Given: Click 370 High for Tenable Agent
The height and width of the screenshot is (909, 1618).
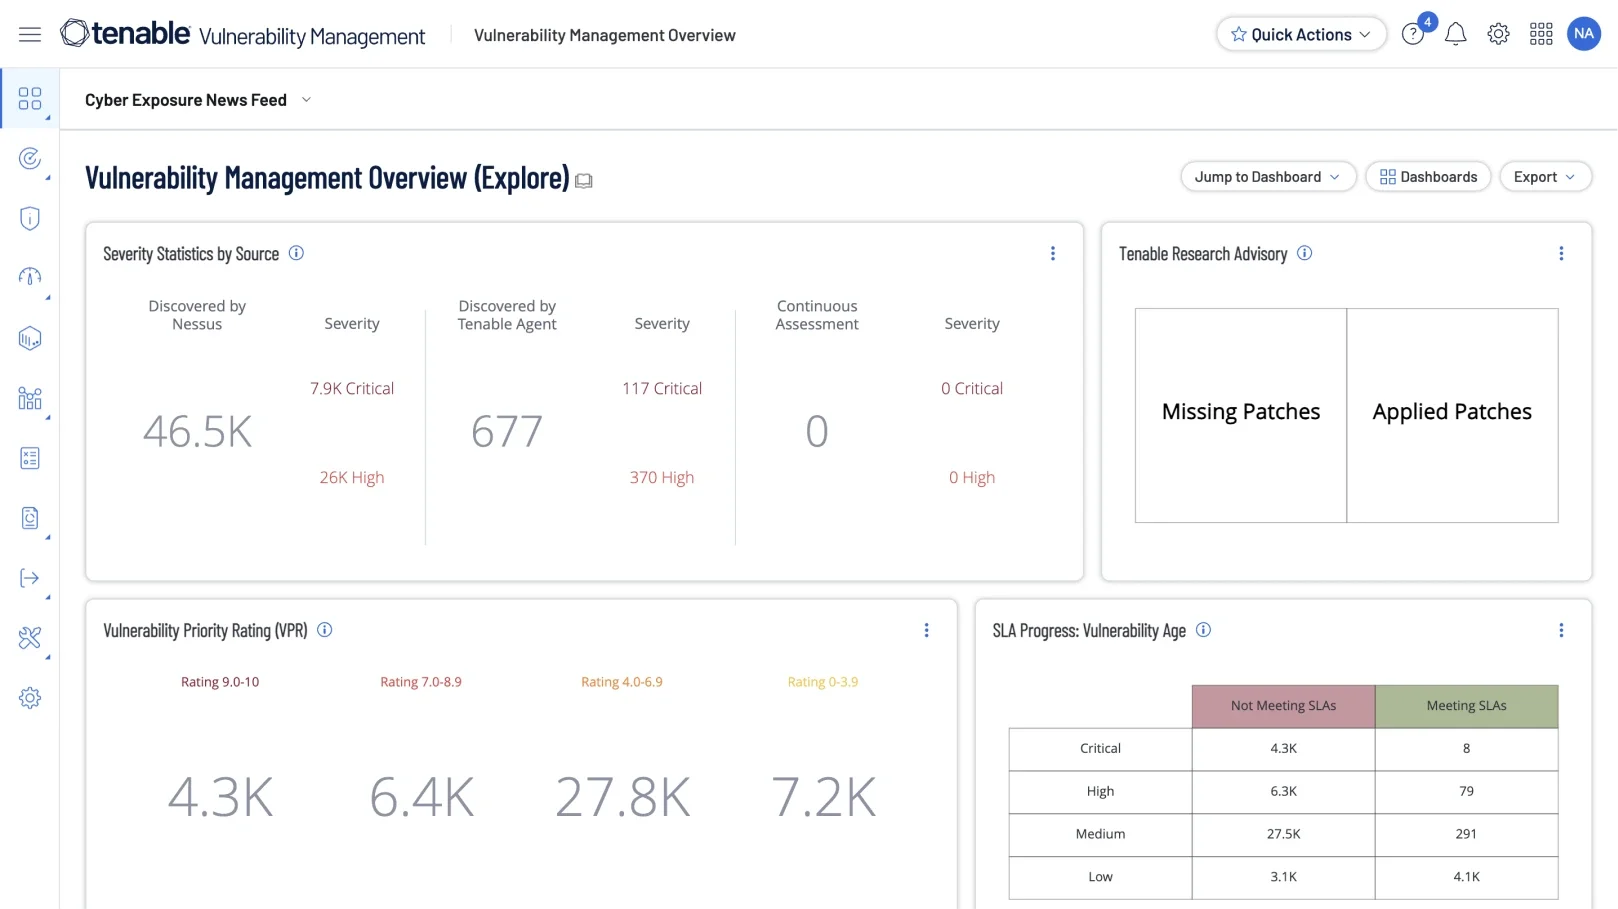Looking at the screenshot, I should click(x=662, y=477).
